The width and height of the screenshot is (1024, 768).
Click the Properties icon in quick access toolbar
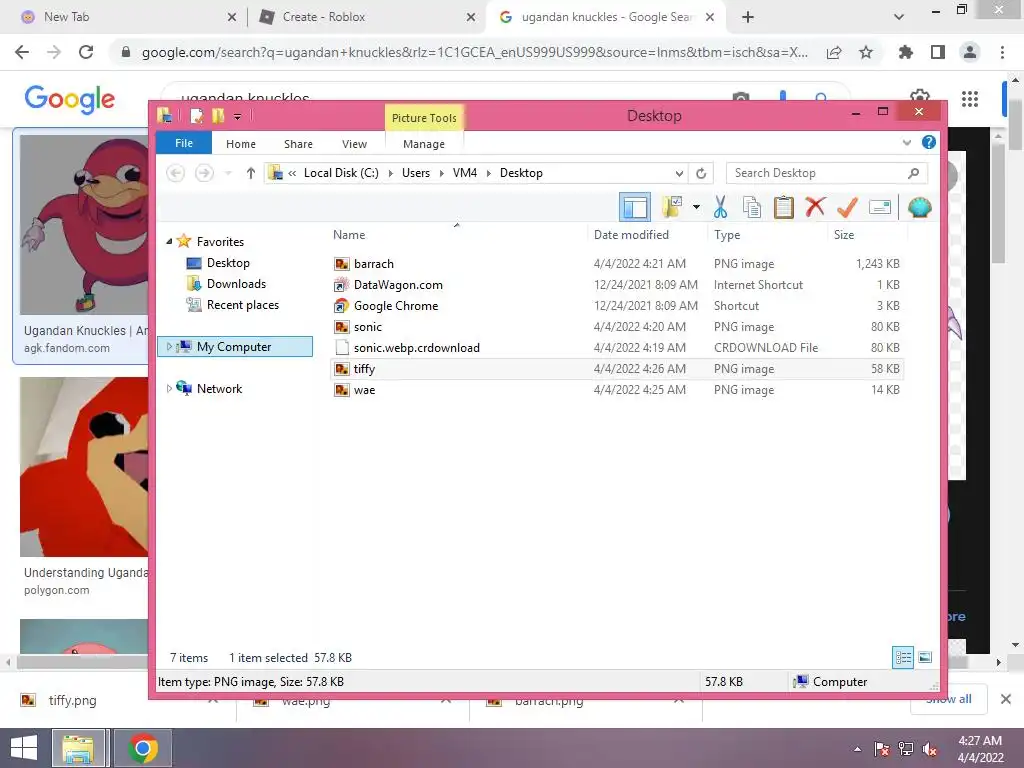[x=196, y=116]
